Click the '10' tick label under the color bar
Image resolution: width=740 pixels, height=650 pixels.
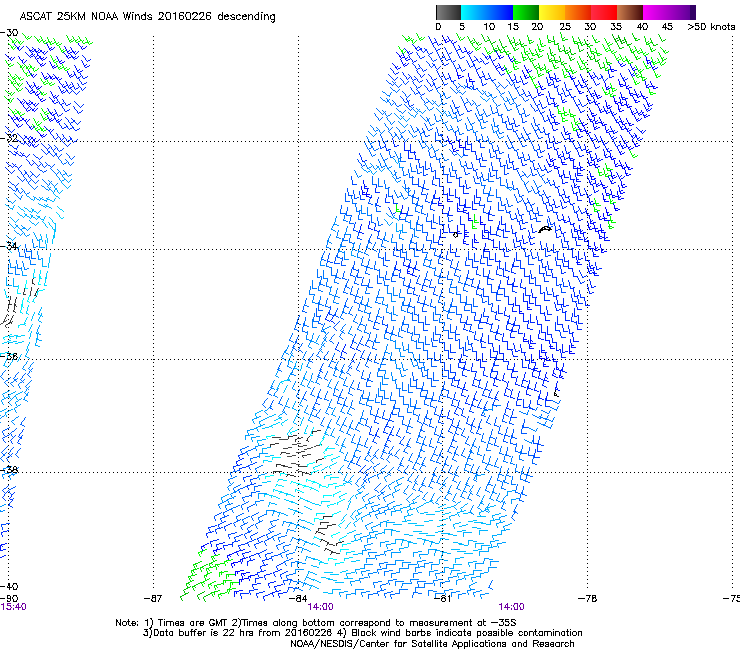coord(489,27)
